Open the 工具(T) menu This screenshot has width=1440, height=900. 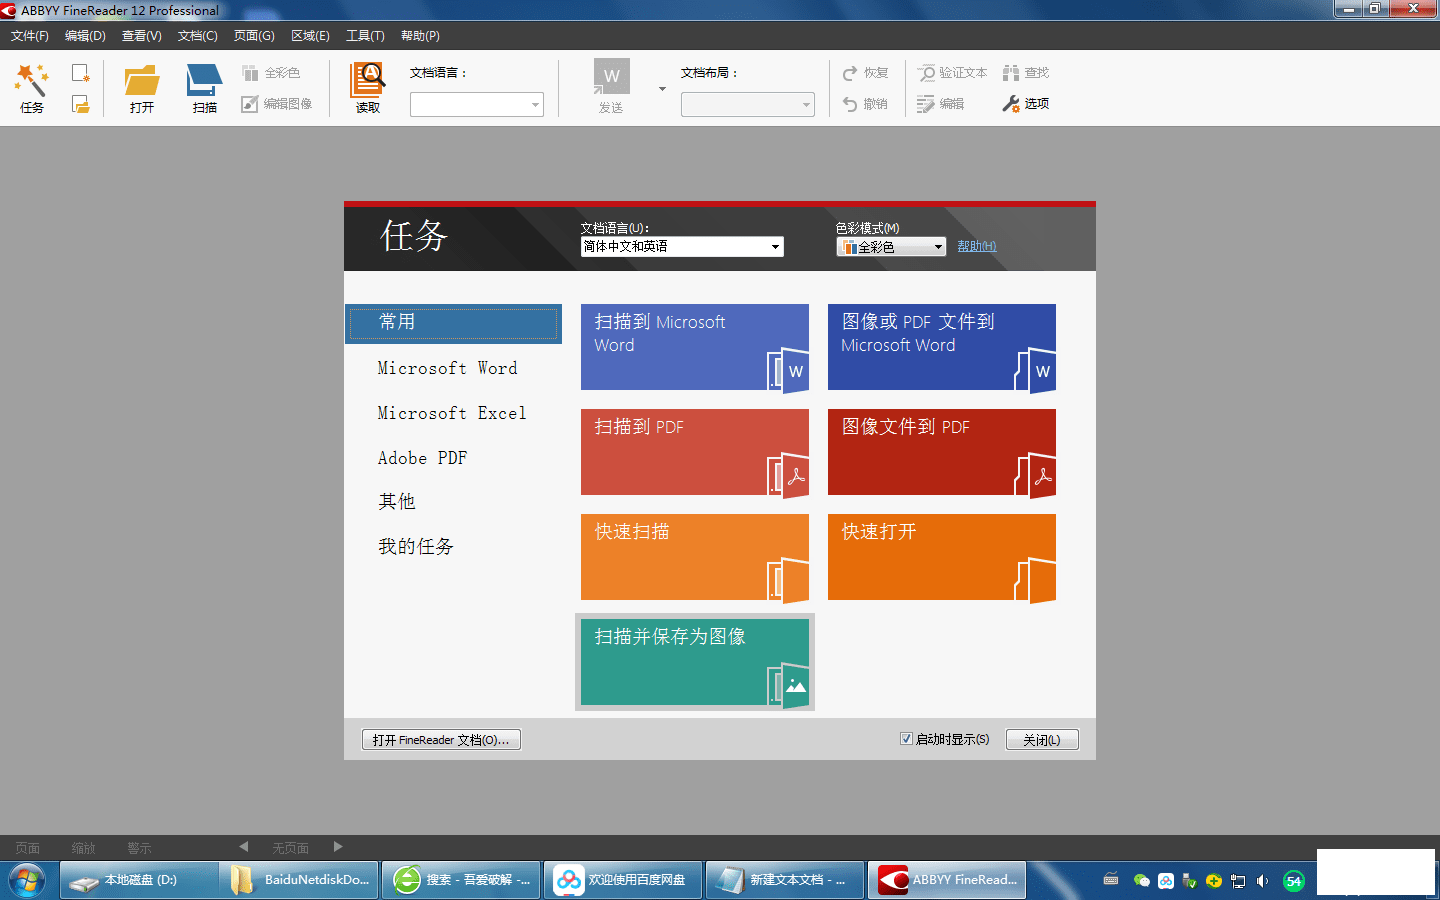click(x=365, y=36)
